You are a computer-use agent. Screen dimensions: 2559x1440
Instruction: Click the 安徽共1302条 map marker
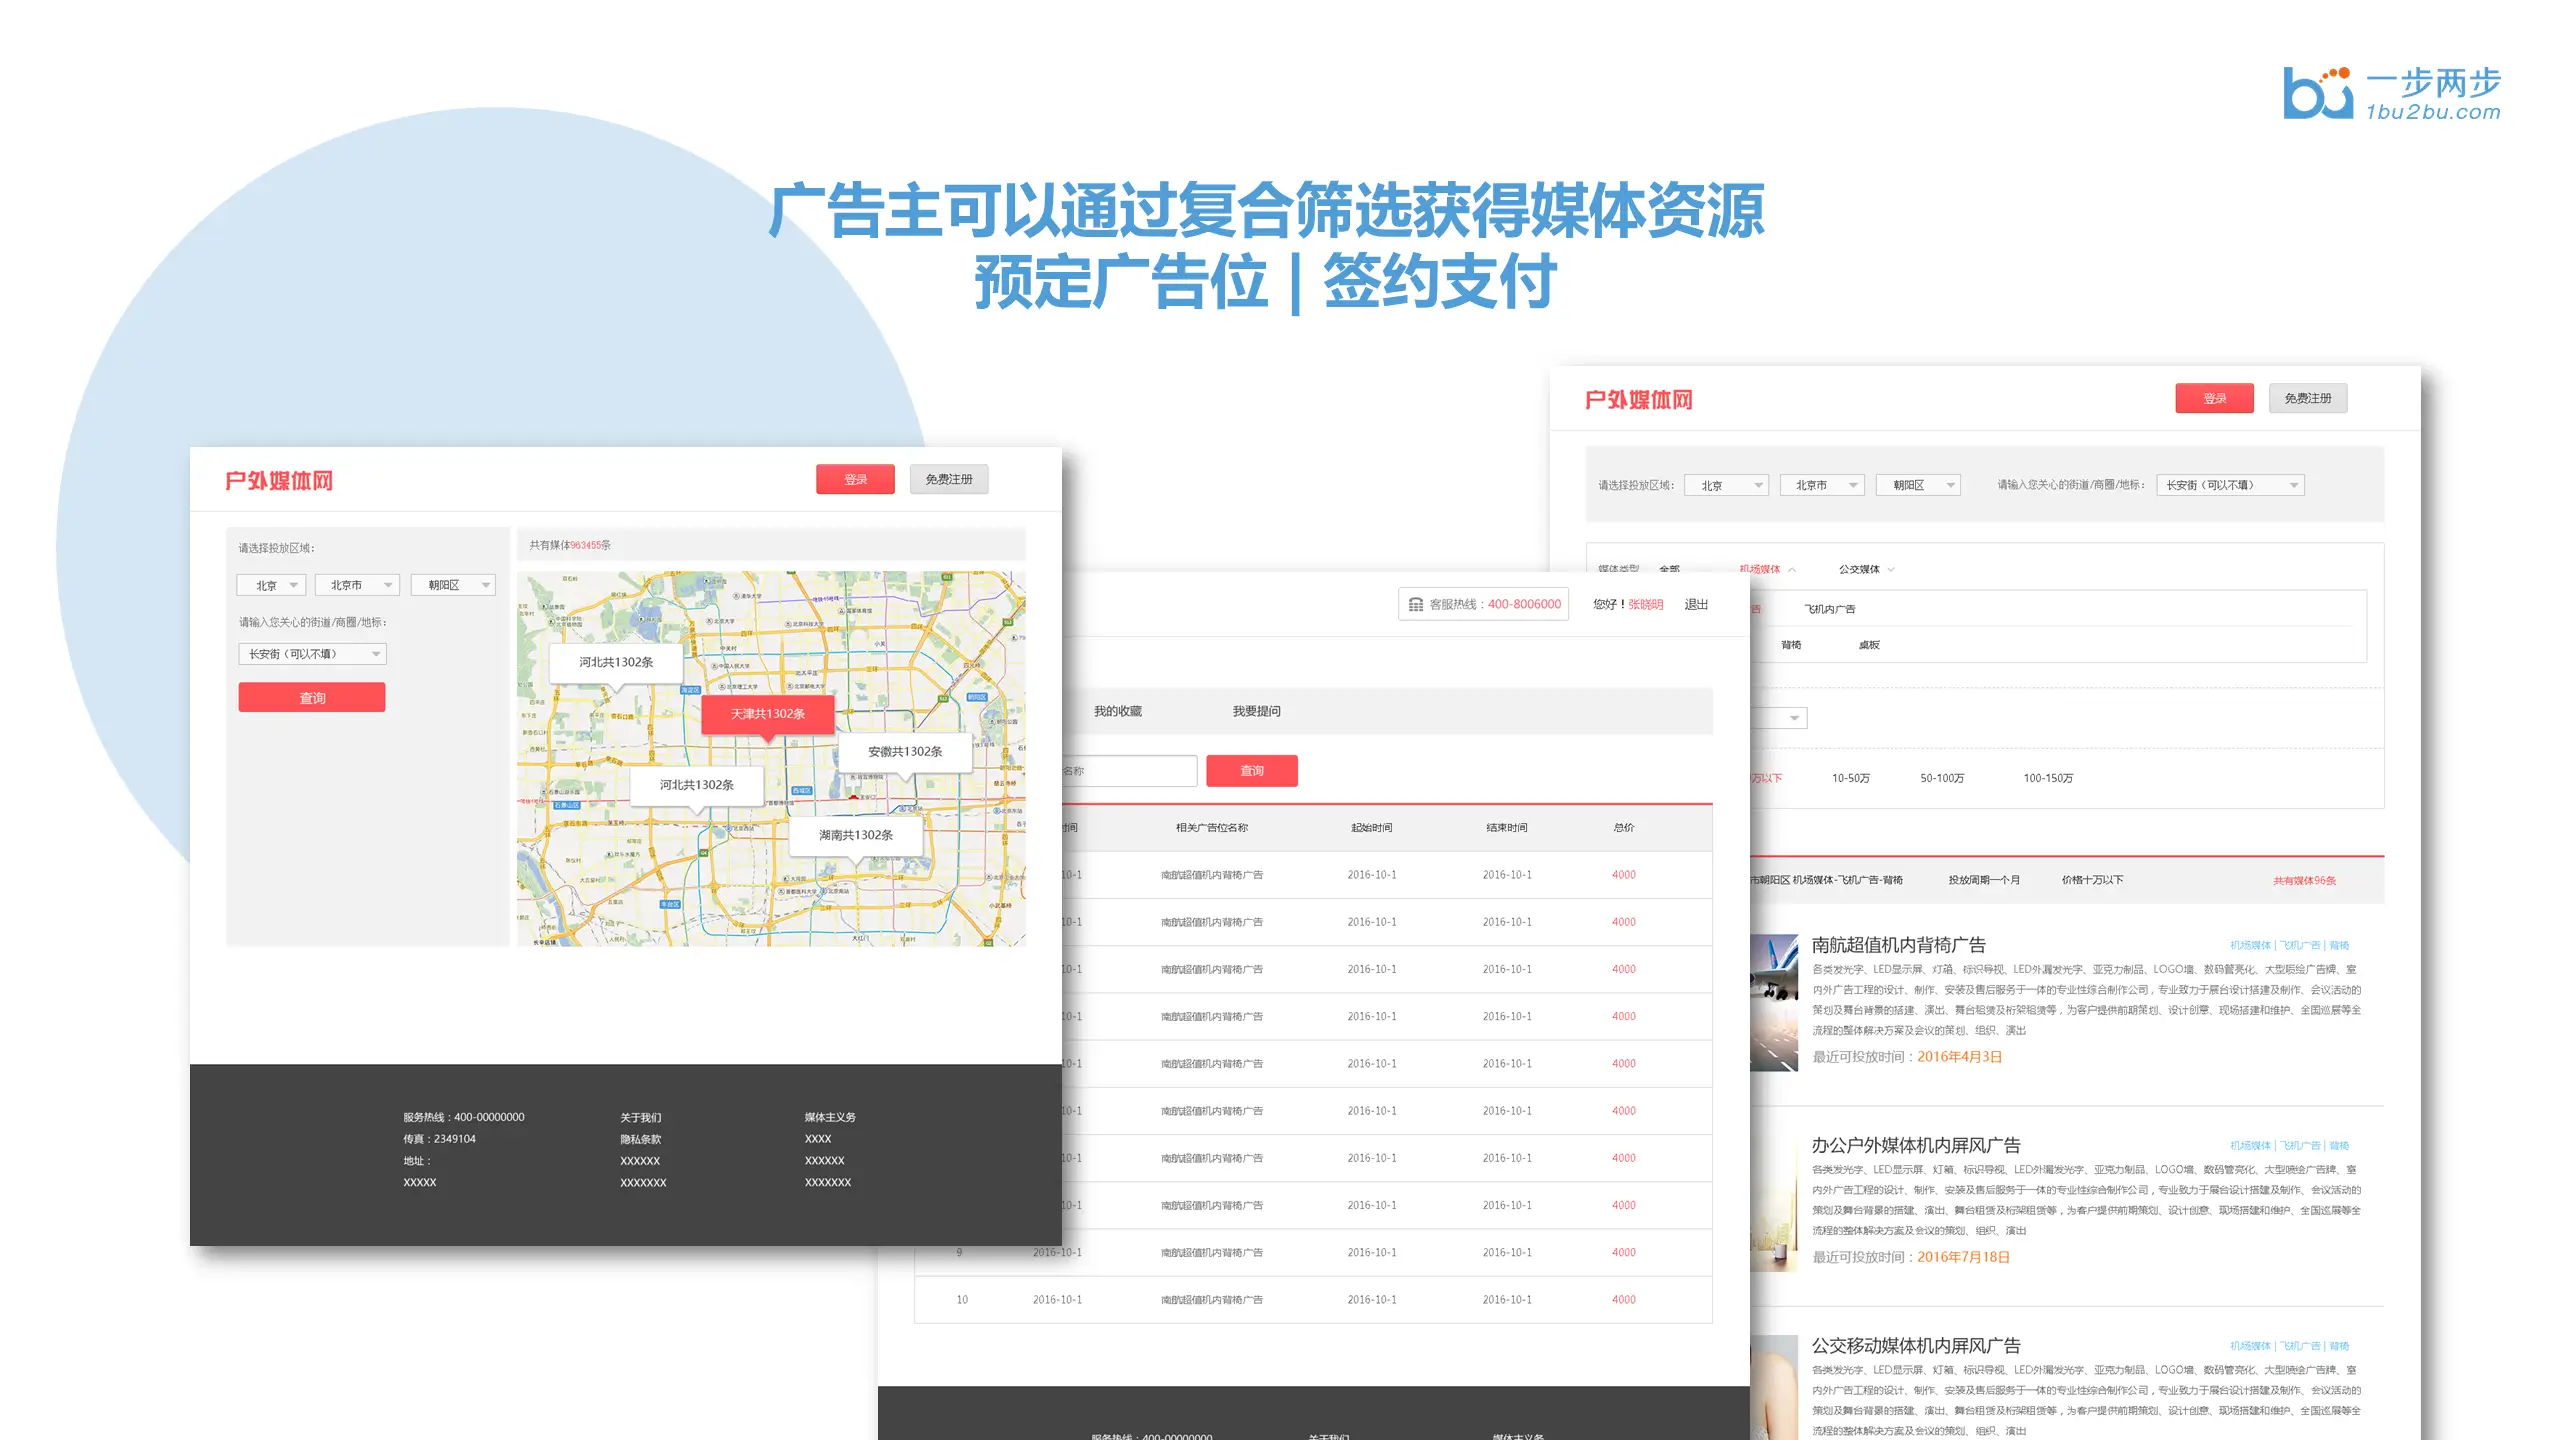pyautogui.click(x=904, y=752)
